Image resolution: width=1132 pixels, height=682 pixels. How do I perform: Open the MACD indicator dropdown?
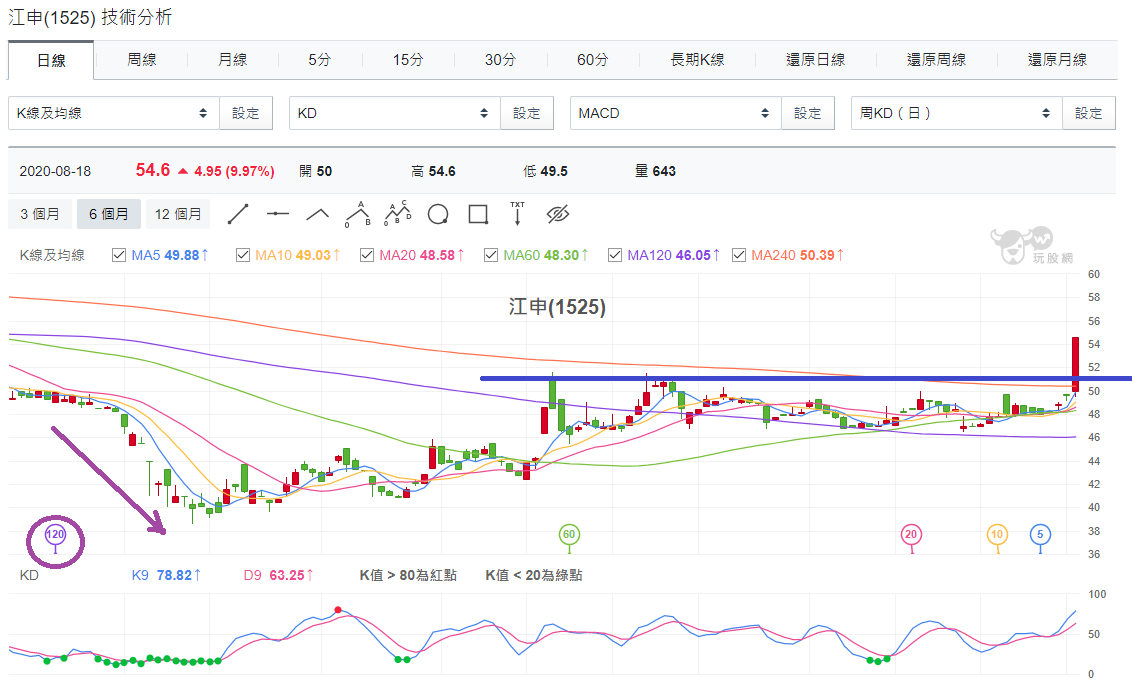pyautogui.click(x=675, y=113)
